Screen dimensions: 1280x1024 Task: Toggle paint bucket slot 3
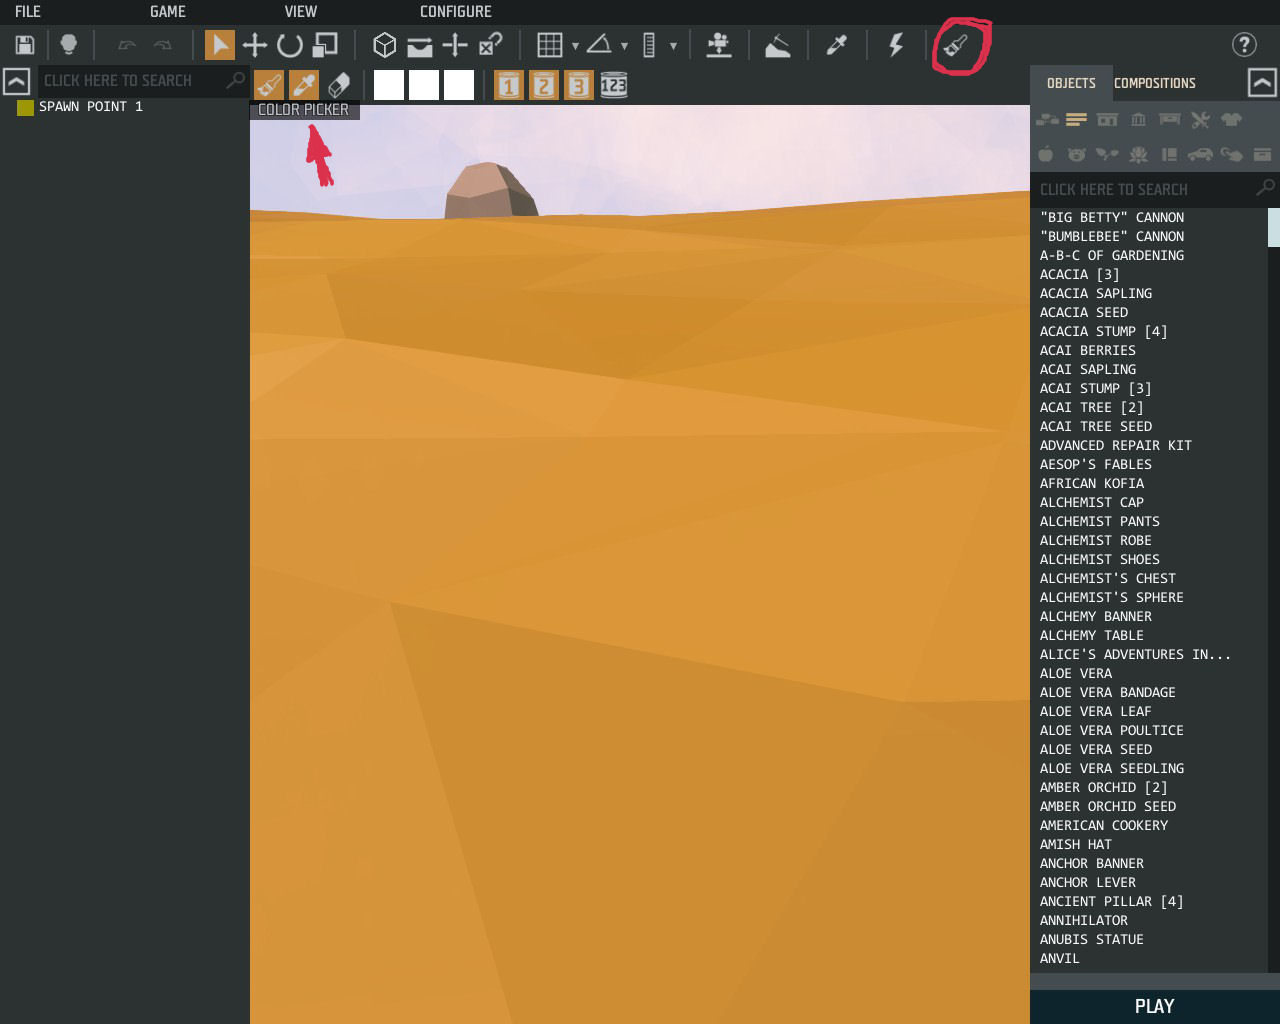[x=579, y=85]
